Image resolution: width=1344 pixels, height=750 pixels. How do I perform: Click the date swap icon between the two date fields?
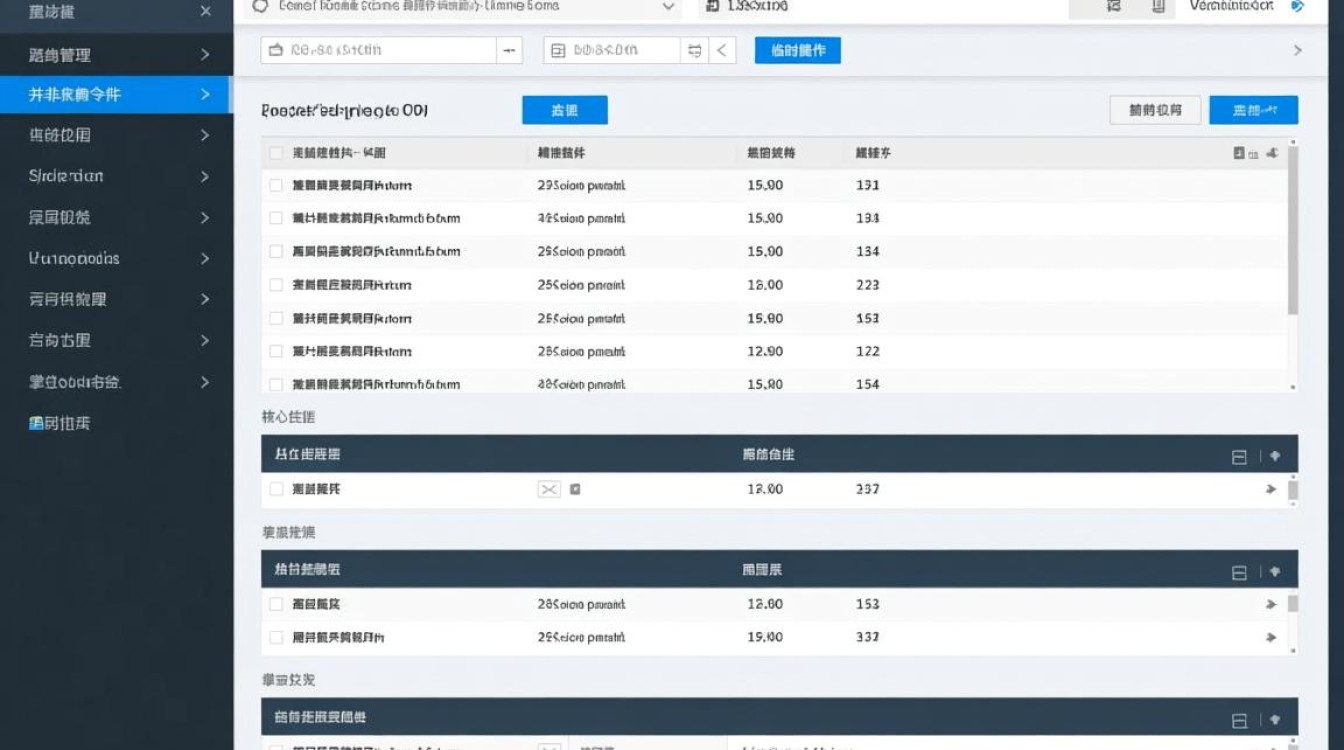(694, 50)
